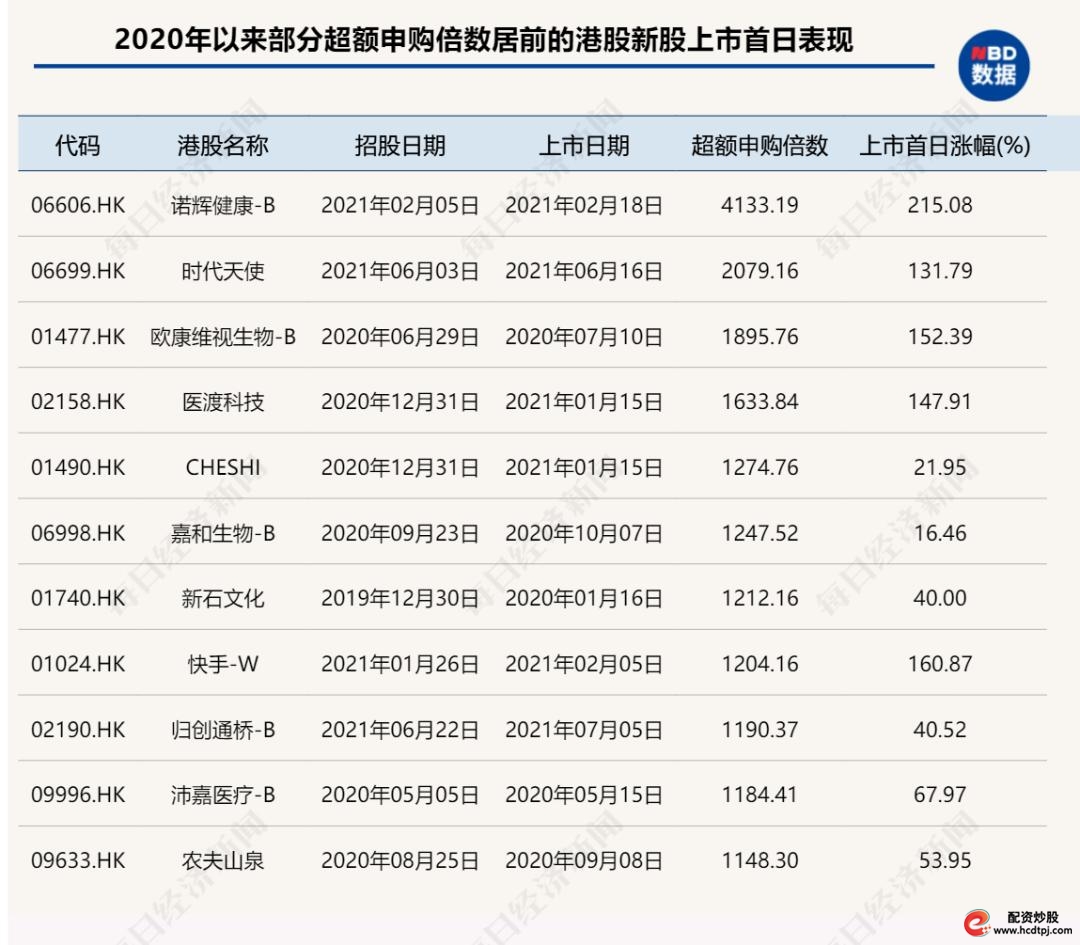Image resolution: width=1080 pixels, height=945 pixels.
Task: Select the name 归创通桥-B
Action: pyautogui.click(x=222, y=729)
